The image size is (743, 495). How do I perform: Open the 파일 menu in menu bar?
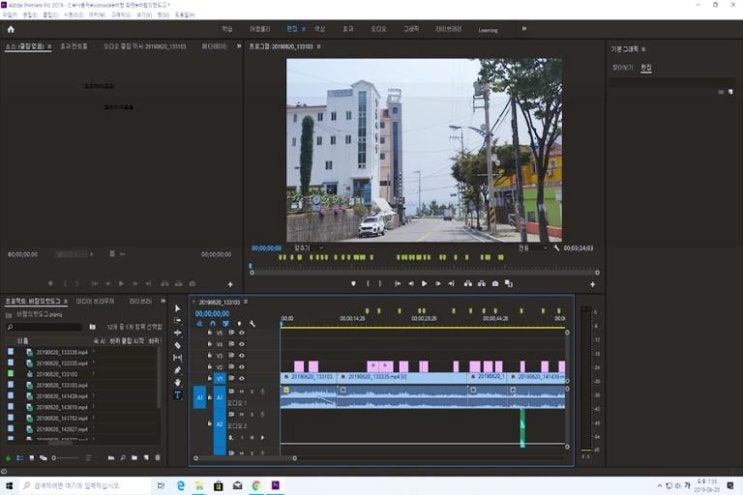pyautogui.click(x=9, y=14)
